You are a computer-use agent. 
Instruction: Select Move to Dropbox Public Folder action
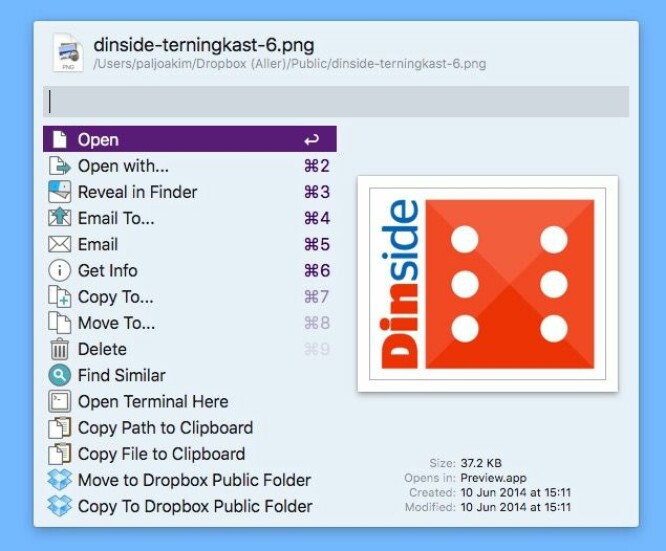190,480
